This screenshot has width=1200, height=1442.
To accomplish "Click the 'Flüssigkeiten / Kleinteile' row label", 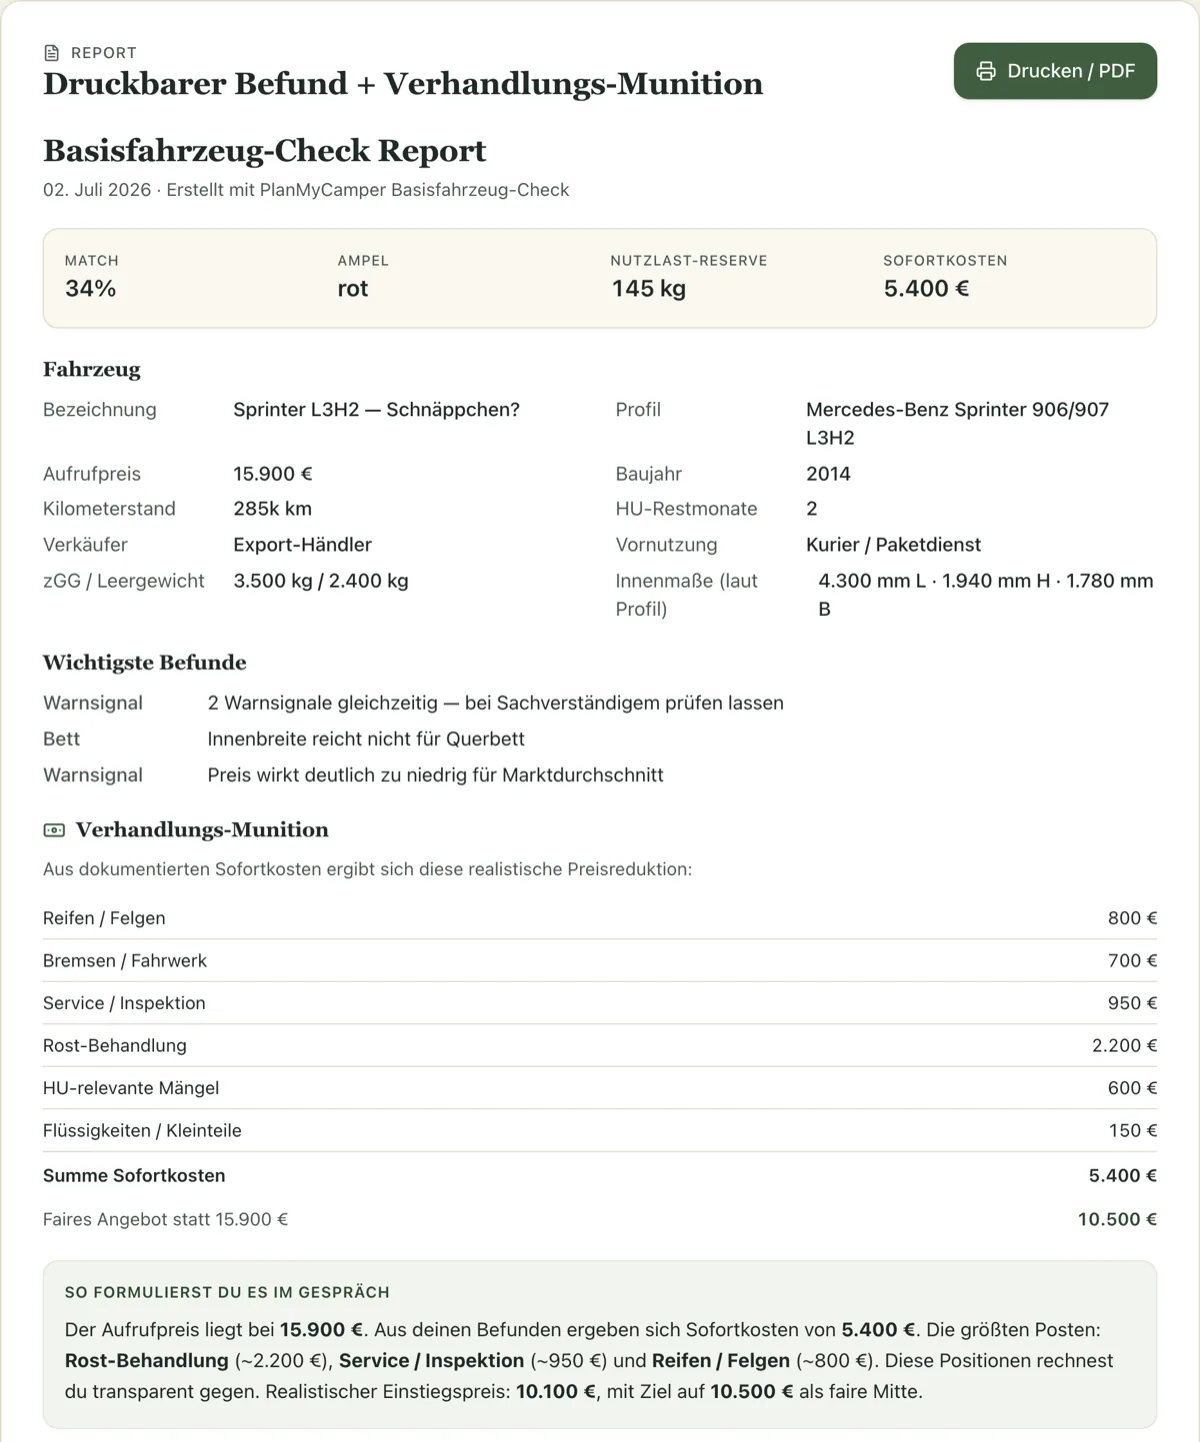I will 142,1131.
